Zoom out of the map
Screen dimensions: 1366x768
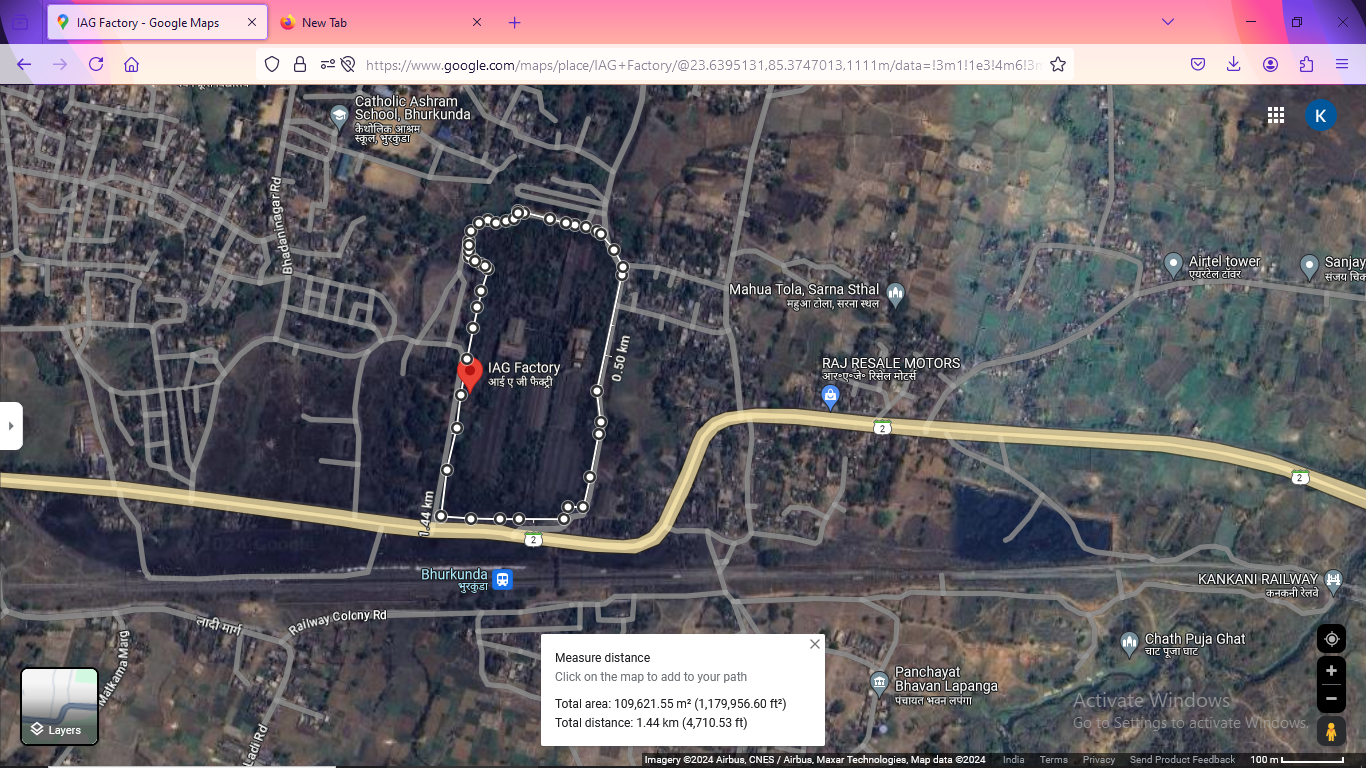point(1331,698)
